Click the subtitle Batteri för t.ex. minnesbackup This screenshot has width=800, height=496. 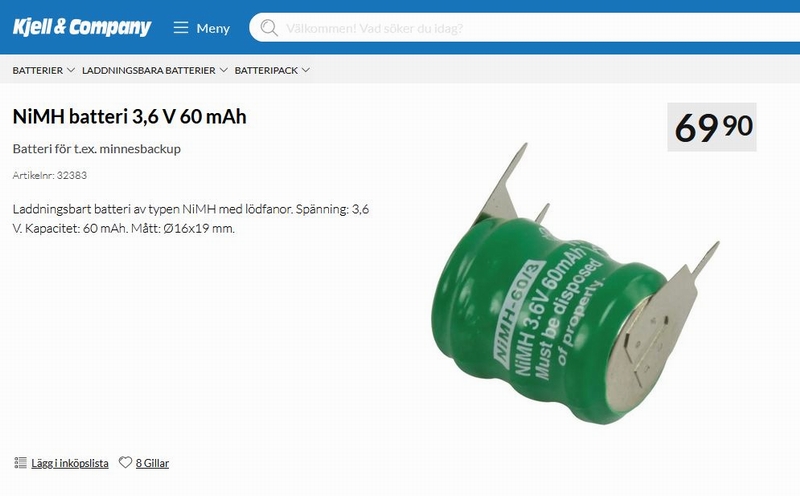(96, 148)
